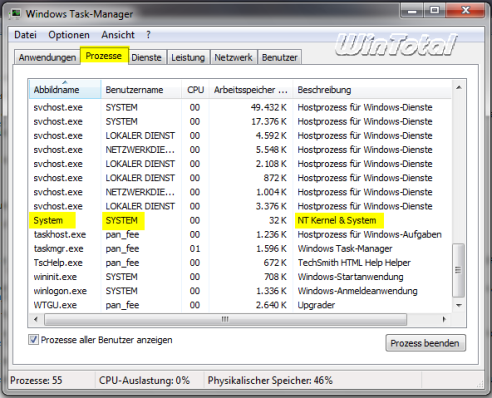Click the horizontal scrollbar right arrow
This screenshot has height=398, width=492.
coord(444,319)
